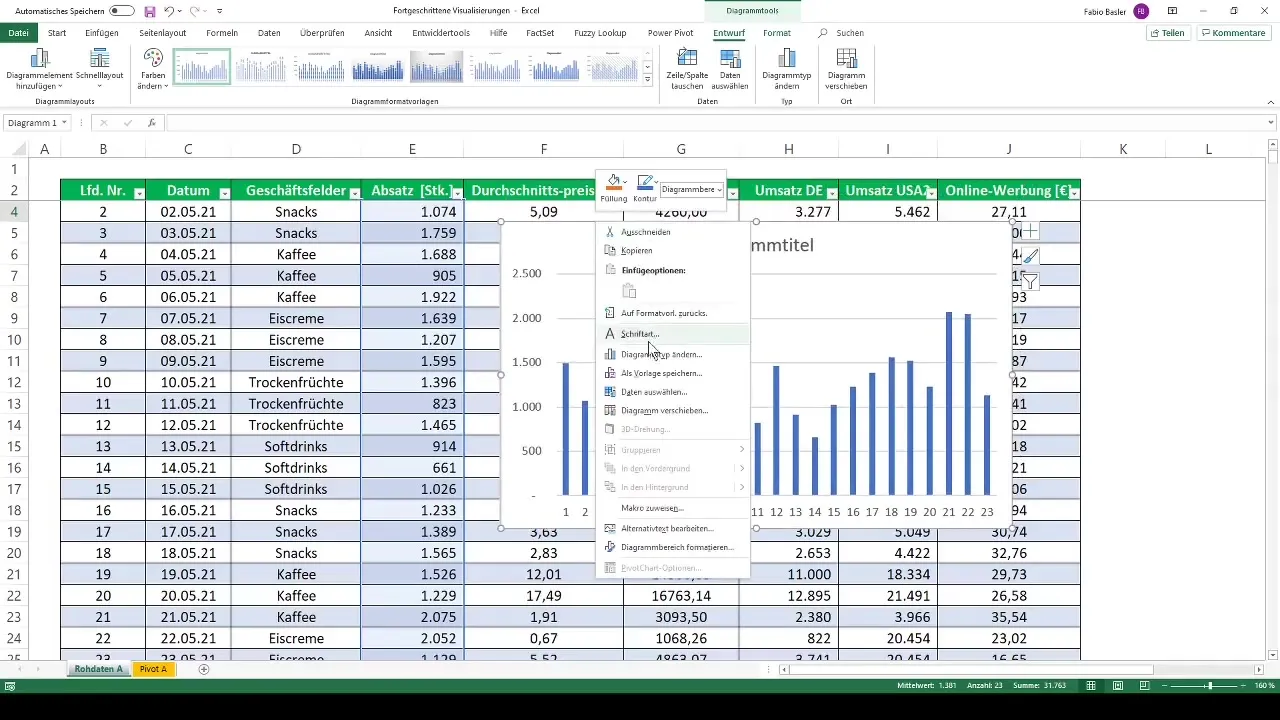Click the zoom in plus button
Screen dimensions: 1280x720
pyautogui.click(x=1246, y=686)
